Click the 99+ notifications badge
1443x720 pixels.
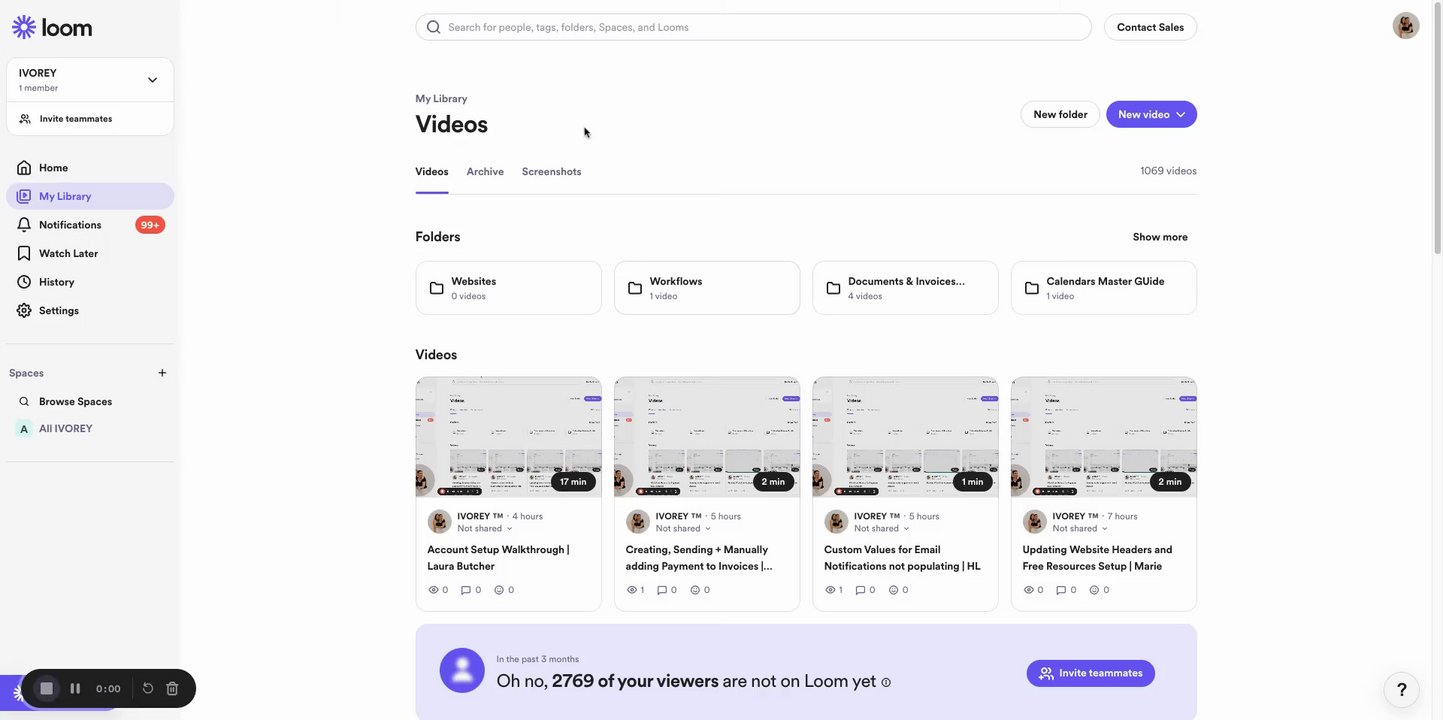[150, 225]
